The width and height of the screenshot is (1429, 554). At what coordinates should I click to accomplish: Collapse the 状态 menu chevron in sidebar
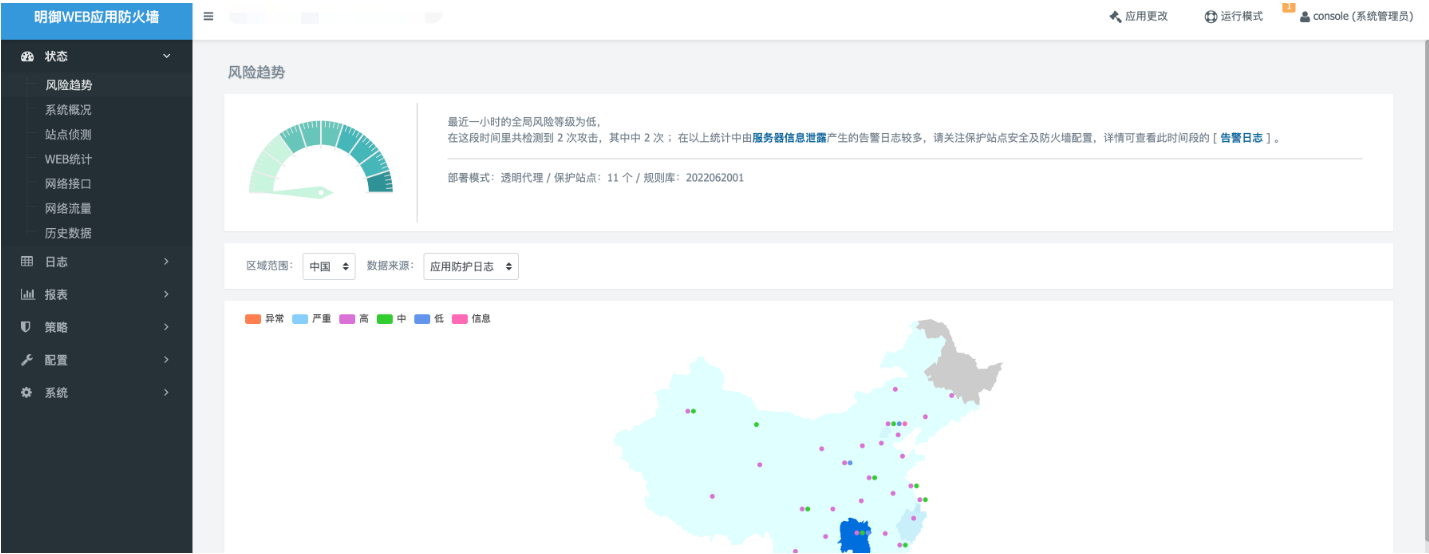pos(166,56)
